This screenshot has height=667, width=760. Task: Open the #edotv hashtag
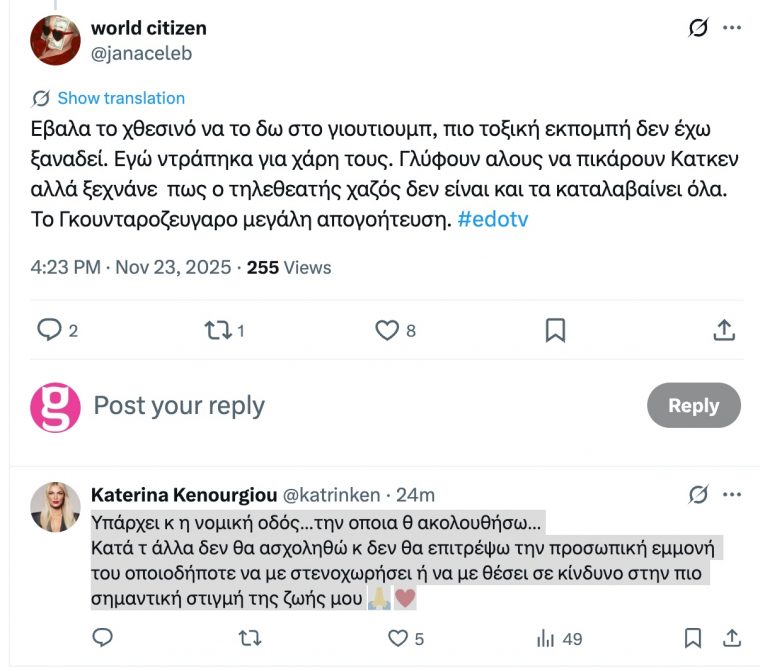[x=493, y=219]
